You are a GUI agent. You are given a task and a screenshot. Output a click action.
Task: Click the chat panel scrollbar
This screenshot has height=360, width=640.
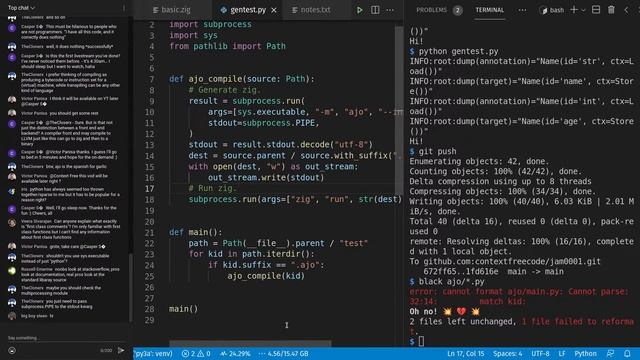click(x=131, y=287)
